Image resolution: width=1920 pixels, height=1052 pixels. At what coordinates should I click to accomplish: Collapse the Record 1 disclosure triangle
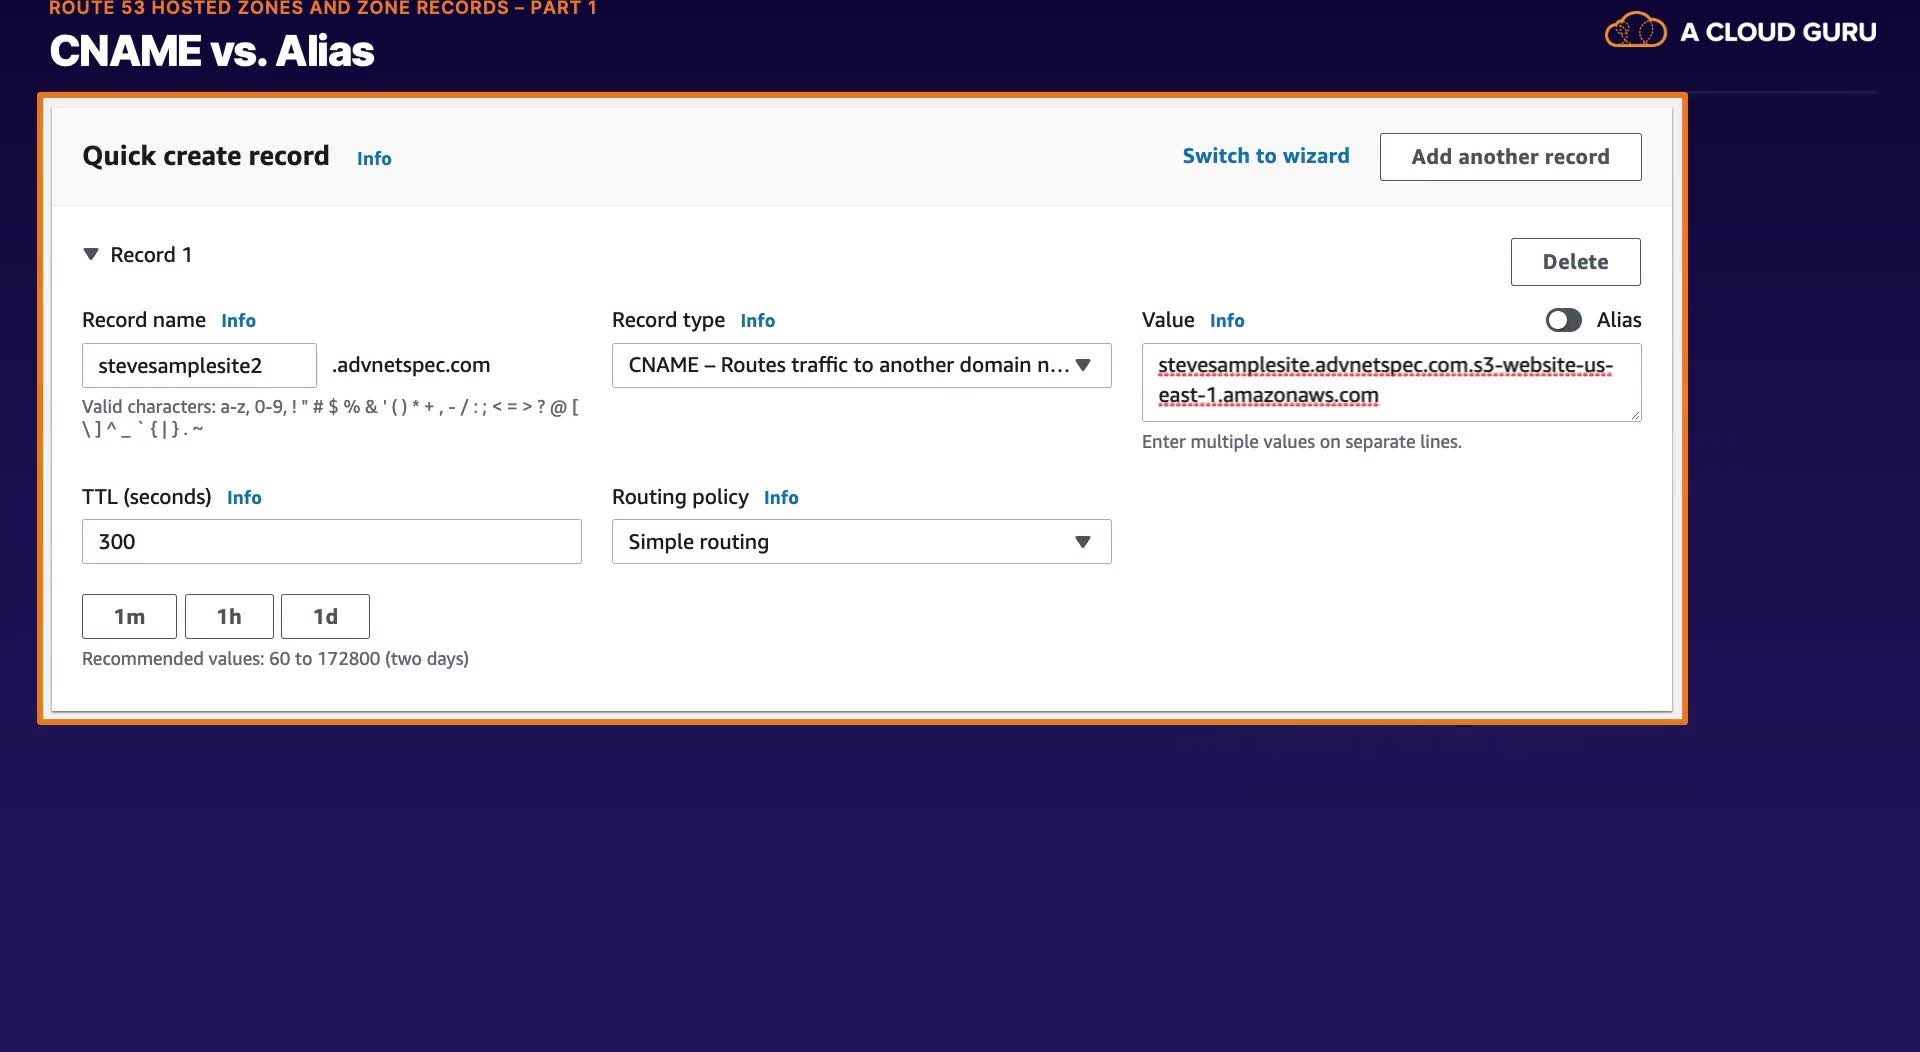click(91, 254)
